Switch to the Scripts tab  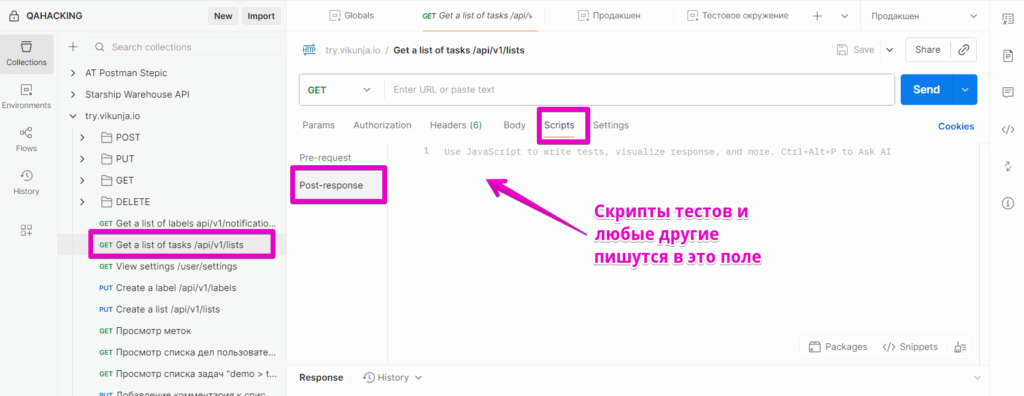(x=559, y=125)
